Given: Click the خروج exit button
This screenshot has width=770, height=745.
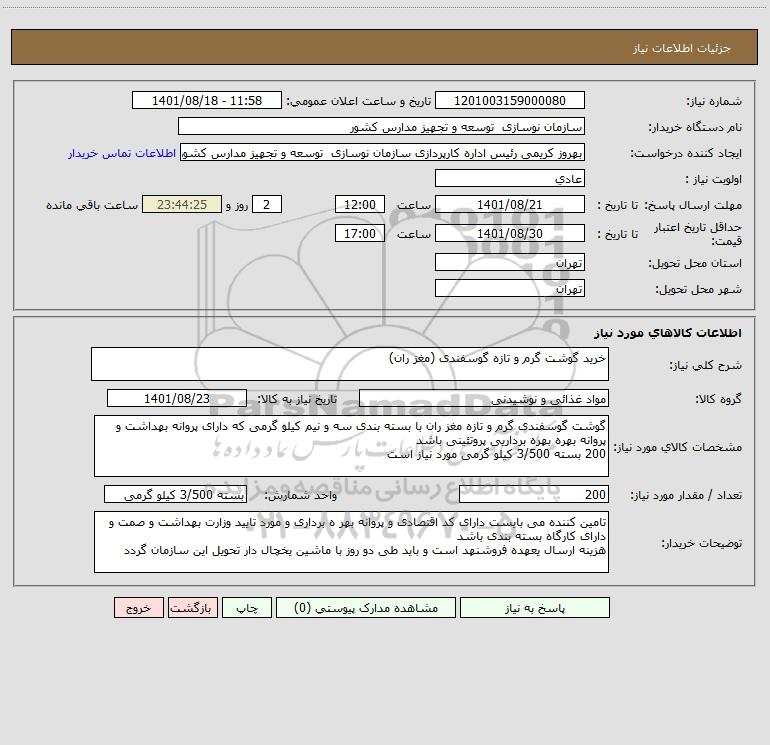Looking at the screenshot, I should pos(138,608).
